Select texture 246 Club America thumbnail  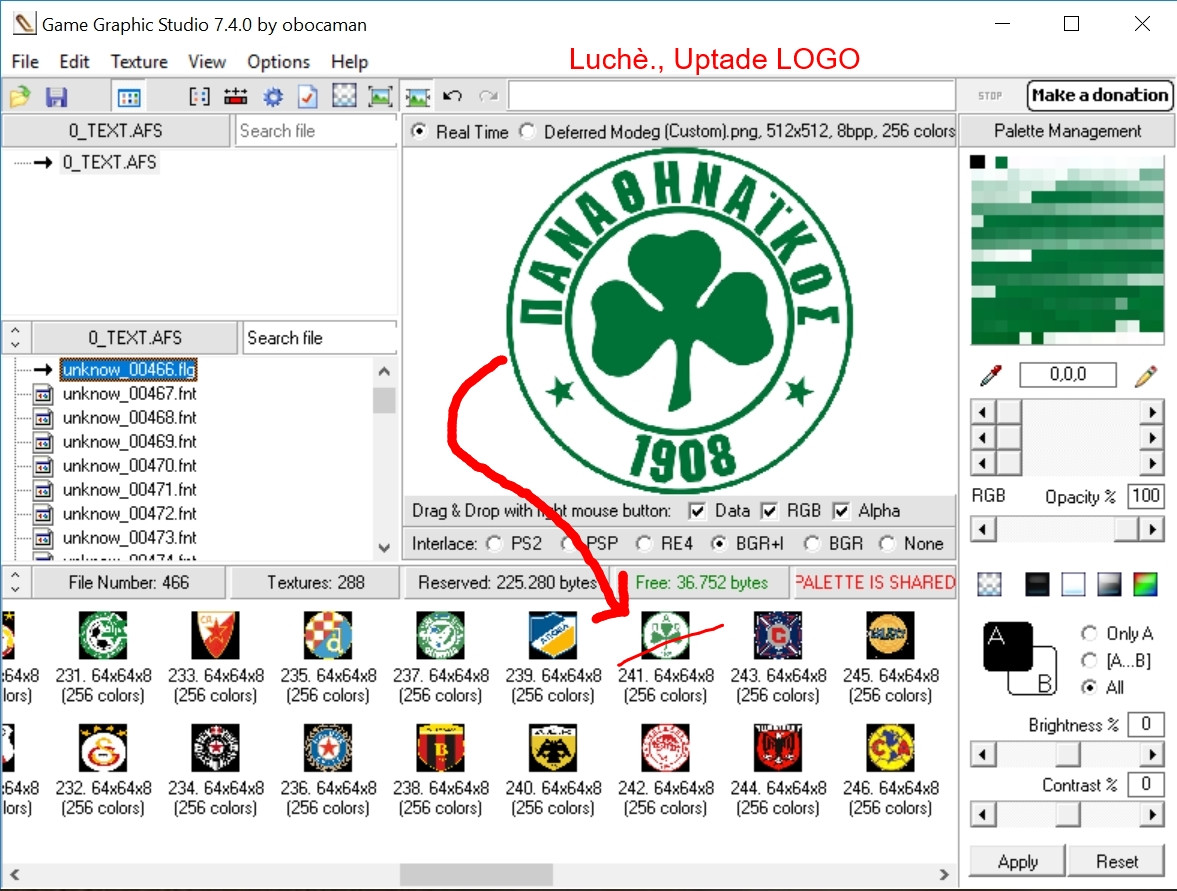(890, 748)
